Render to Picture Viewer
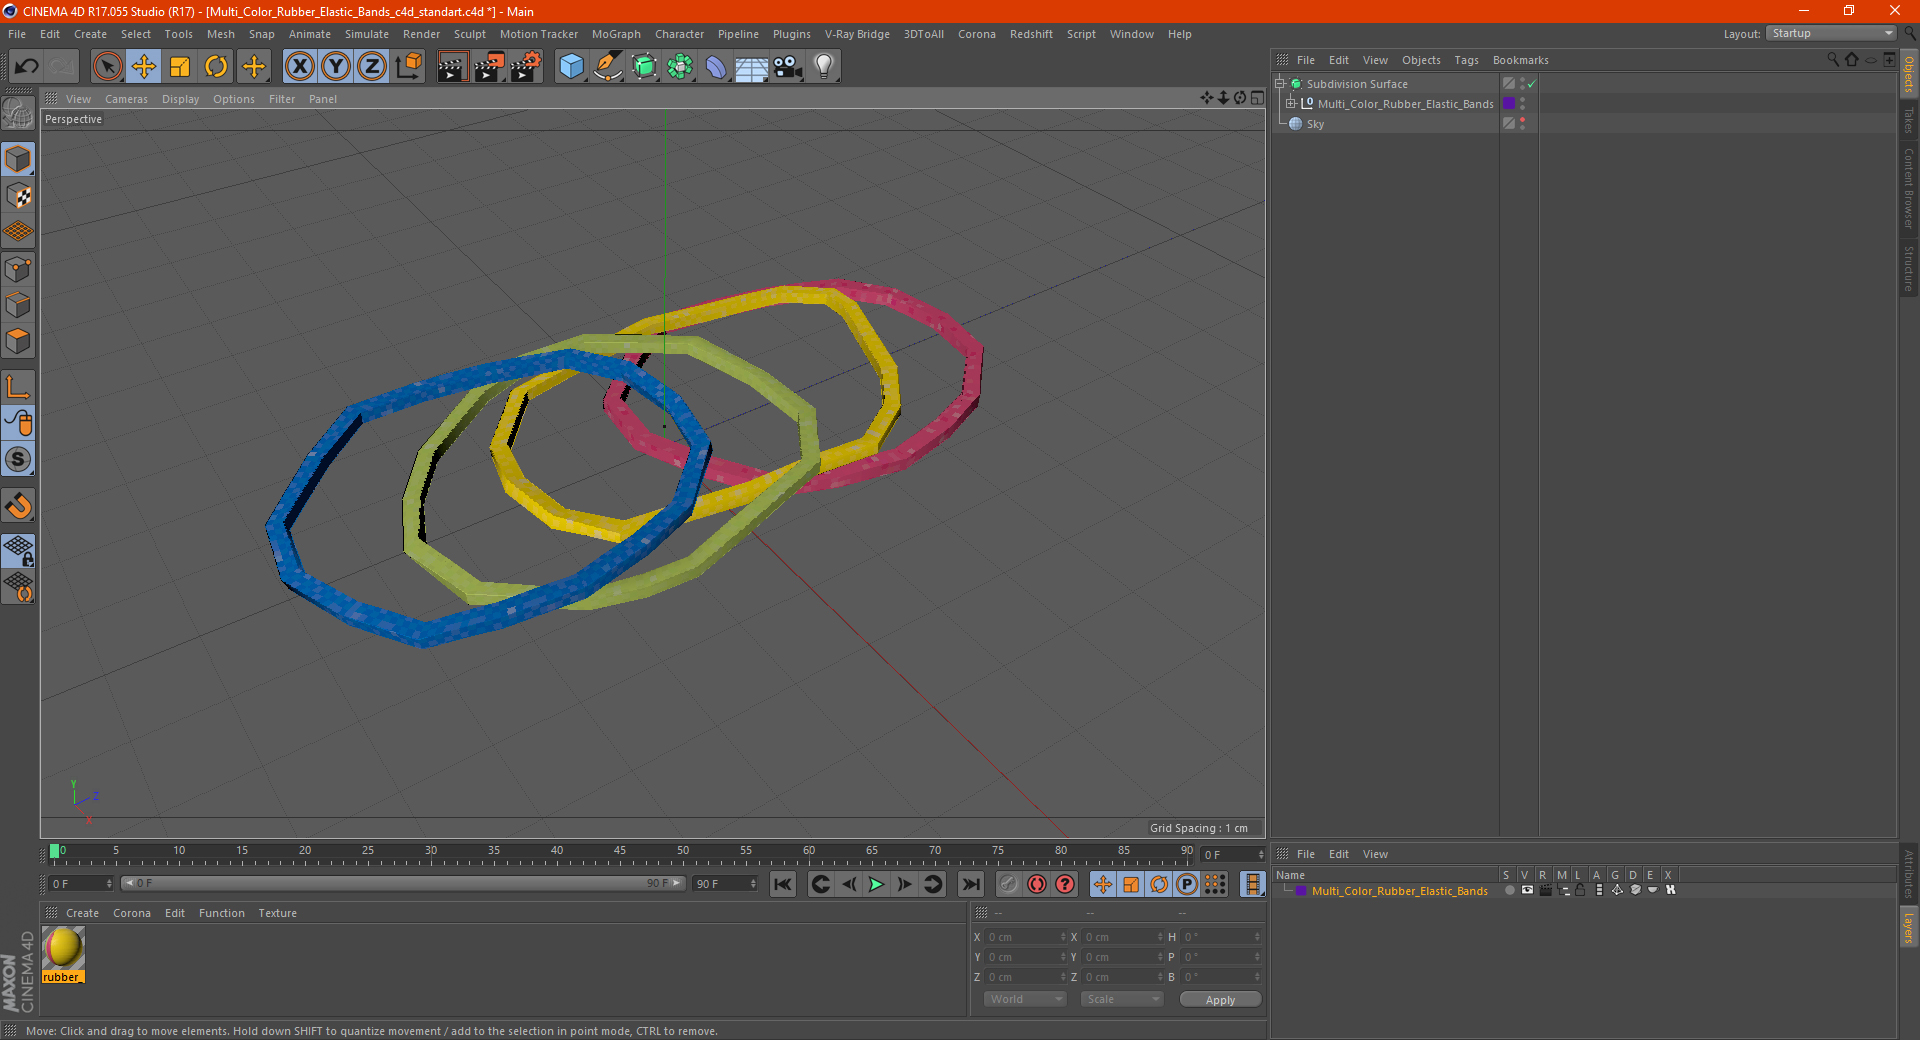This screenshot has width=1920, height=1040. pyautogui.click(x=489, y=67)
